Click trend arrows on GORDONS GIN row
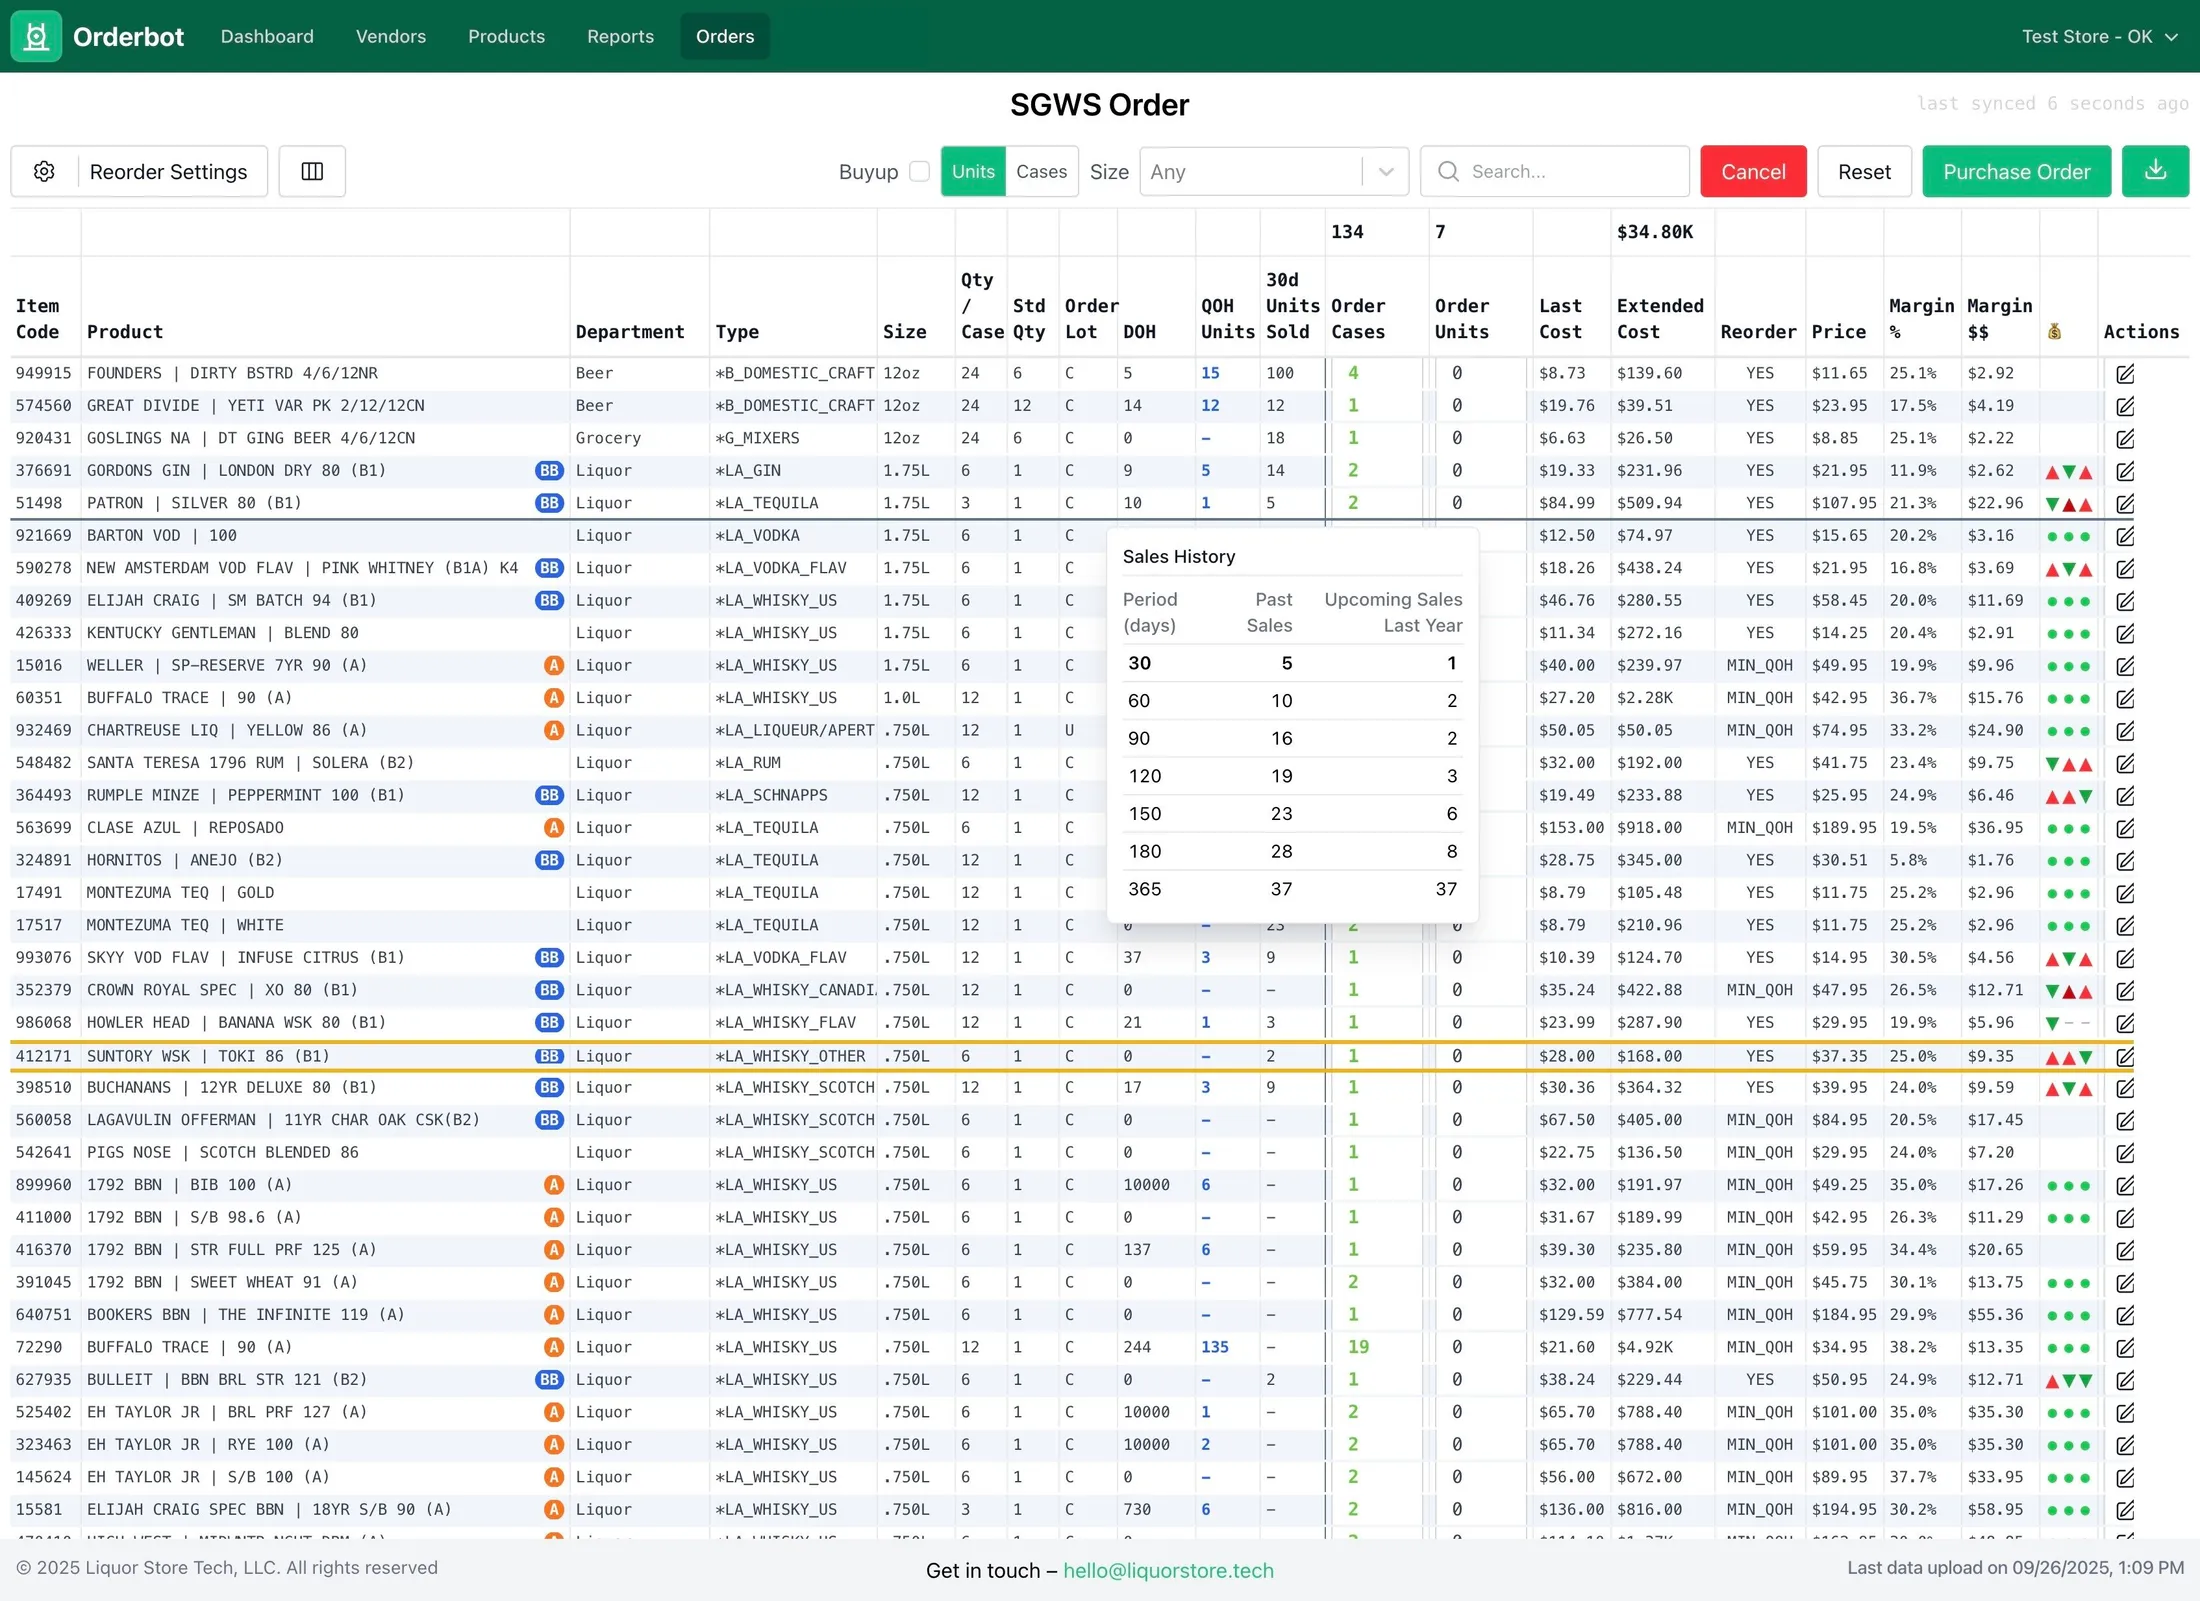Viewport: 2200px width, 1601px height. 2069,472
